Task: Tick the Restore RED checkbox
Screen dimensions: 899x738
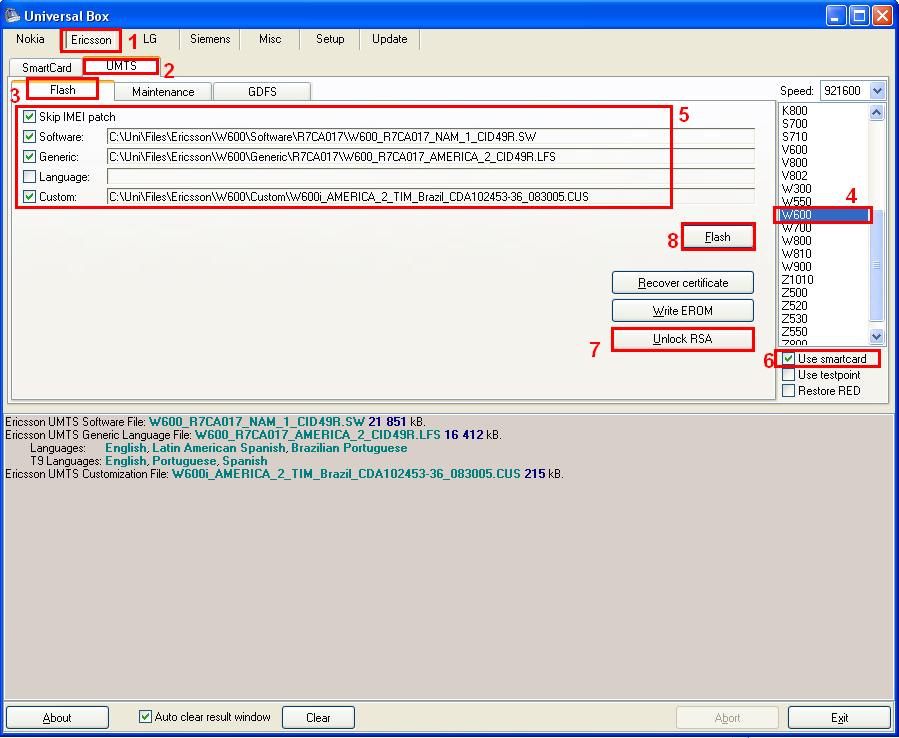Action: point(789,391)
